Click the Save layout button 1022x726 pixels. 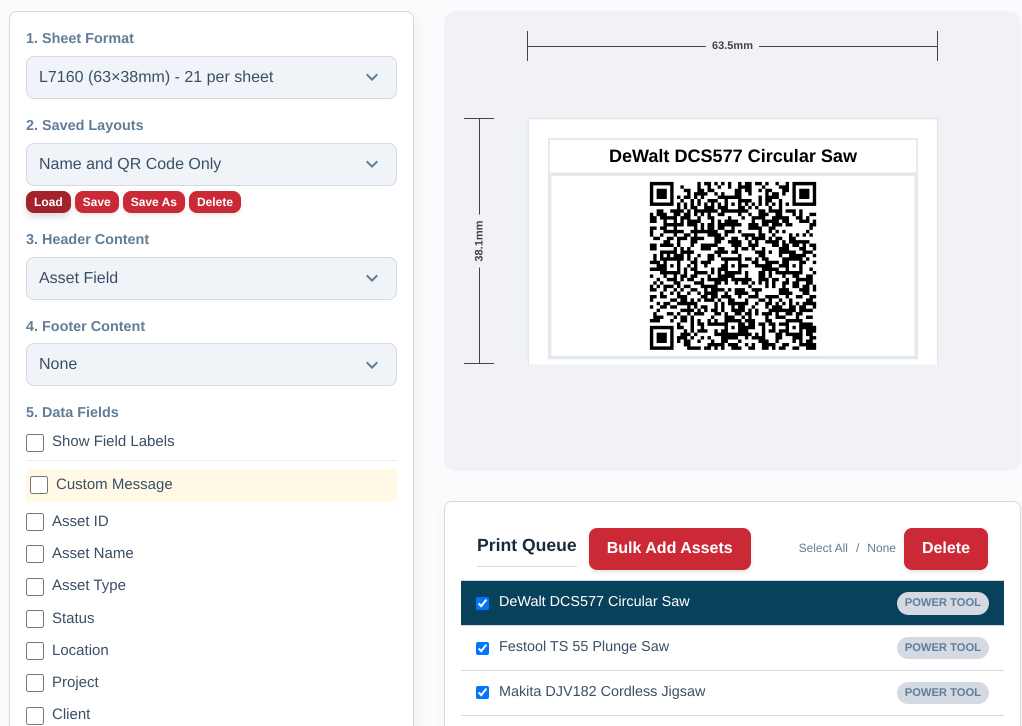point(96,202)
